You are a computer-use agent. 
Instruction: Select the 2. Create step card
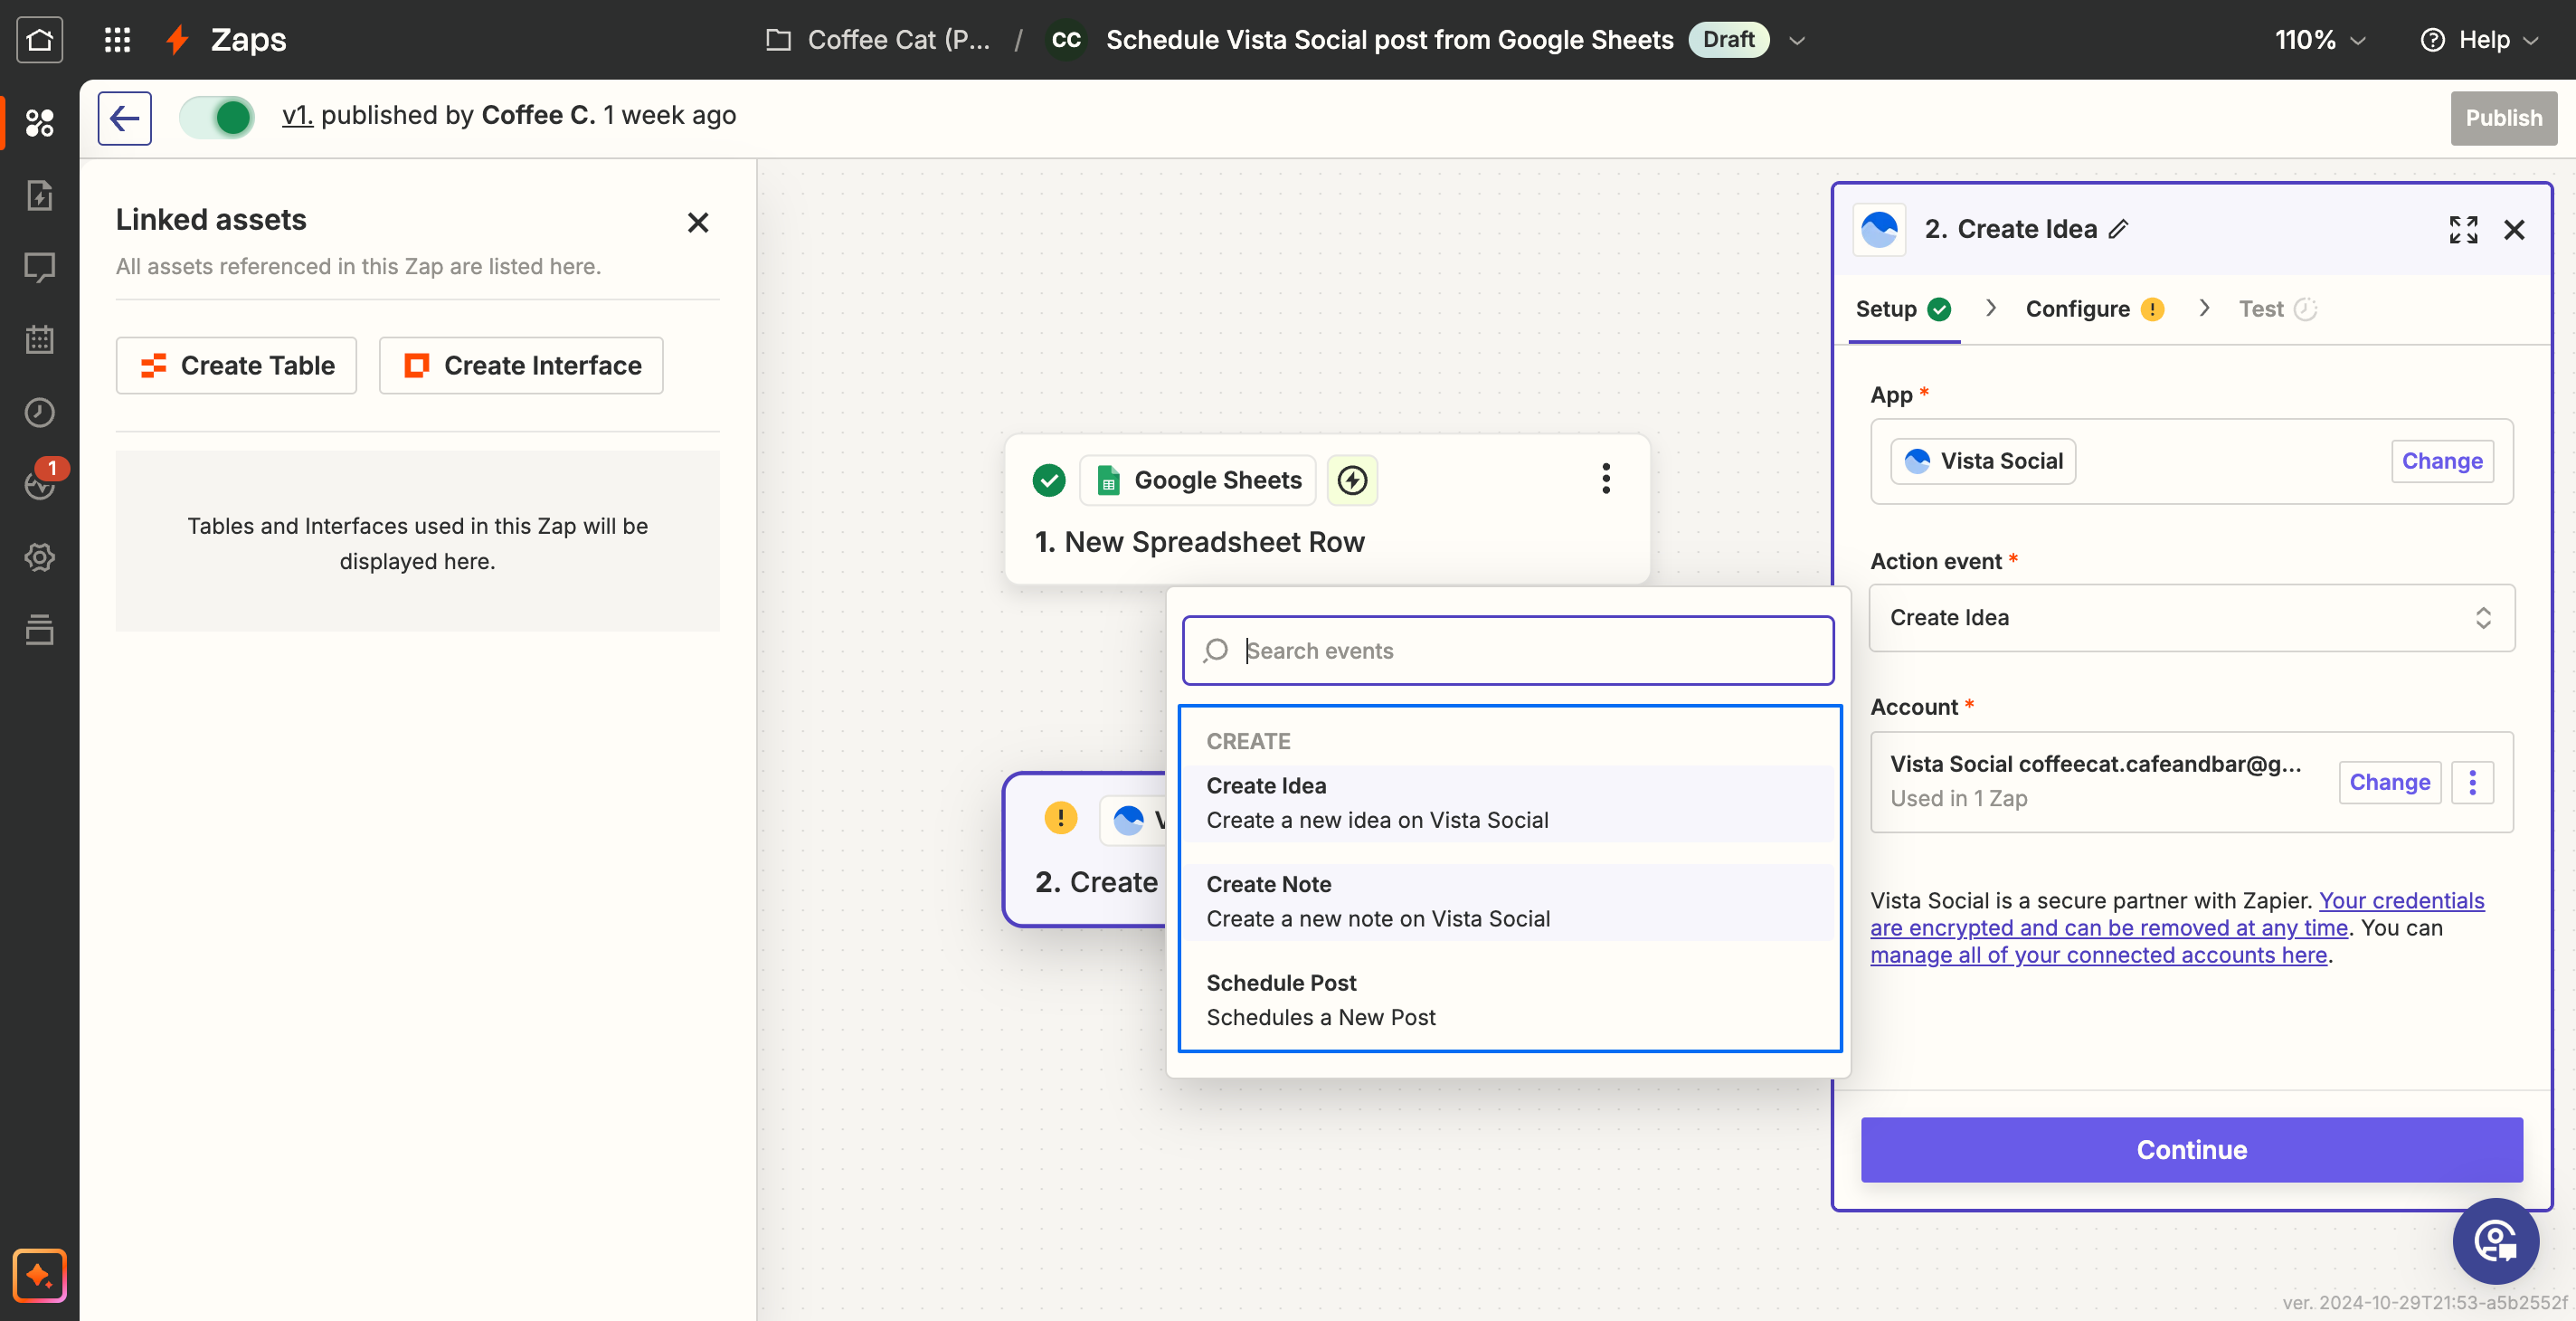[x=1085, y=849]
